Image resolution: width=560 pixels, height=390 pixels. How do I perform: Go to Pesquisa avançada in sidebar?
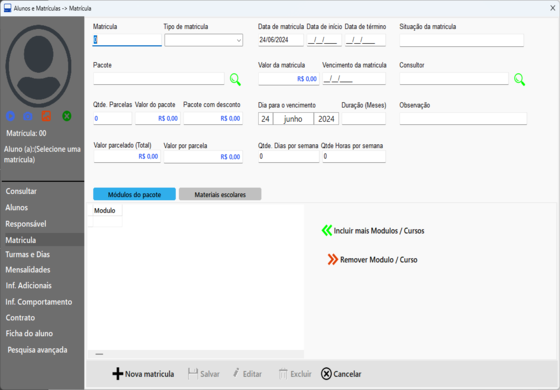click(x=37, y=350)
